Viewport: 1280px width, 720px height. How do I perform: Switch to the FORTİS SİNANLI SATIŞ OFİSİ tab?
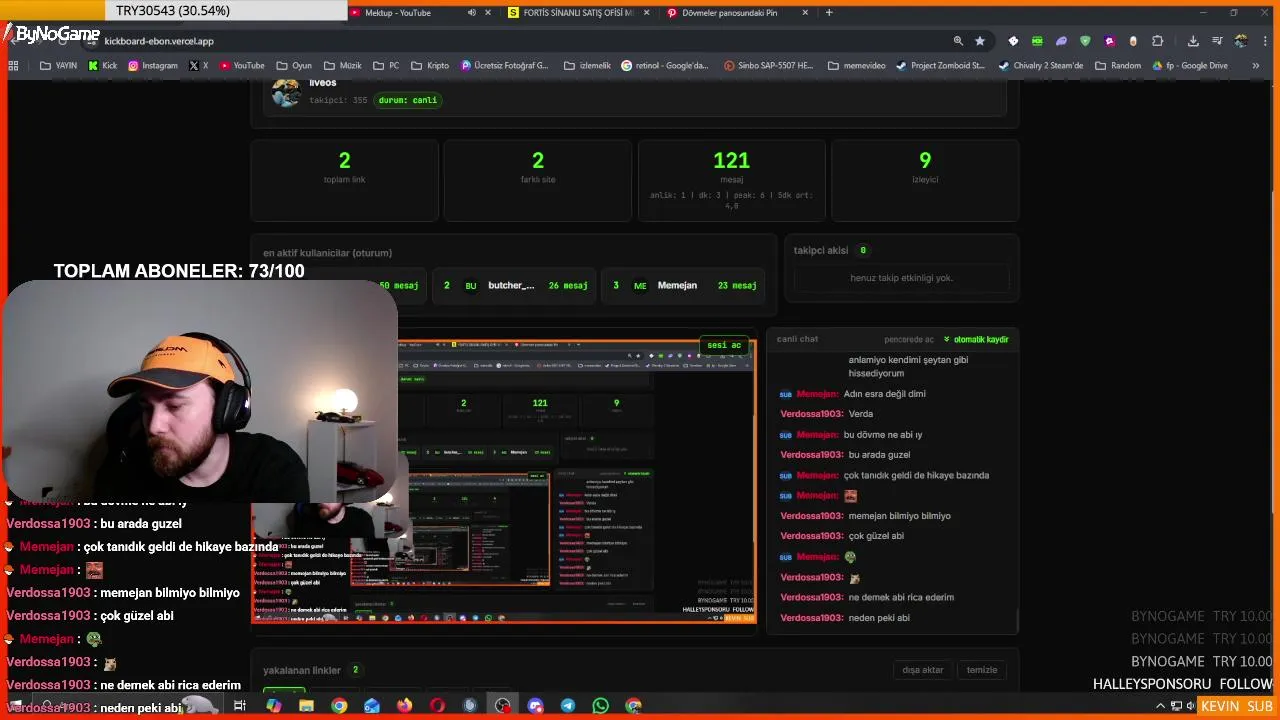tap(571, 13)
